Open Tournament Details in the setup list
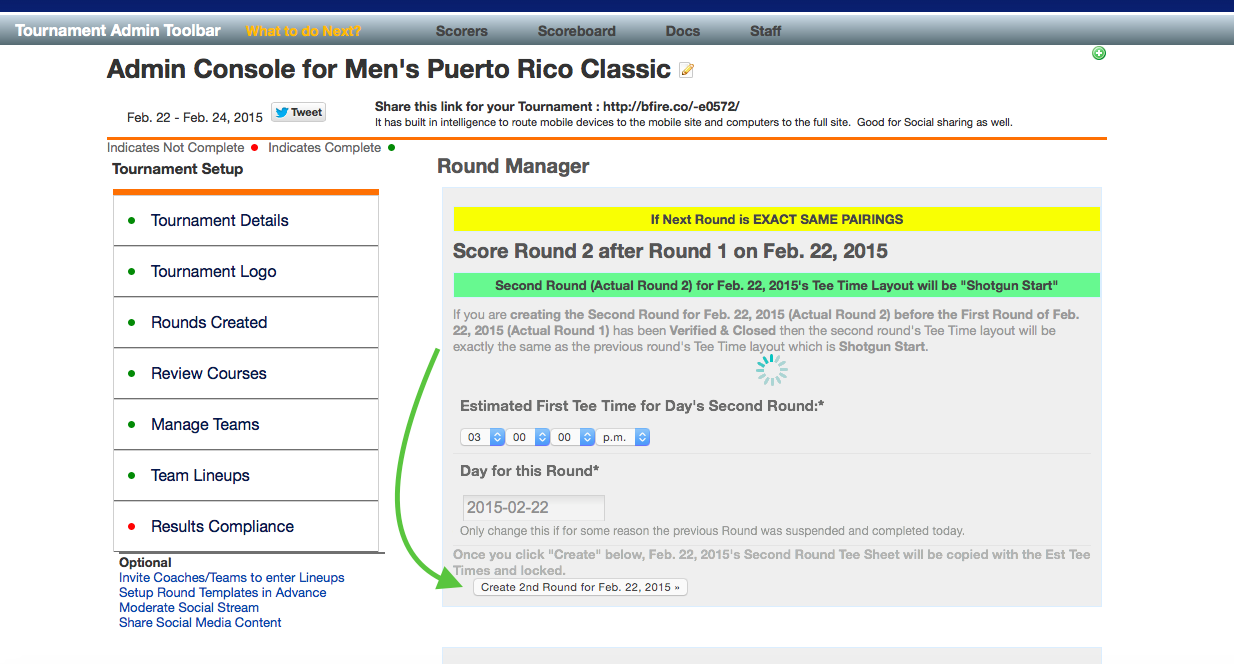1234x664 pixels. coord(219,221)
